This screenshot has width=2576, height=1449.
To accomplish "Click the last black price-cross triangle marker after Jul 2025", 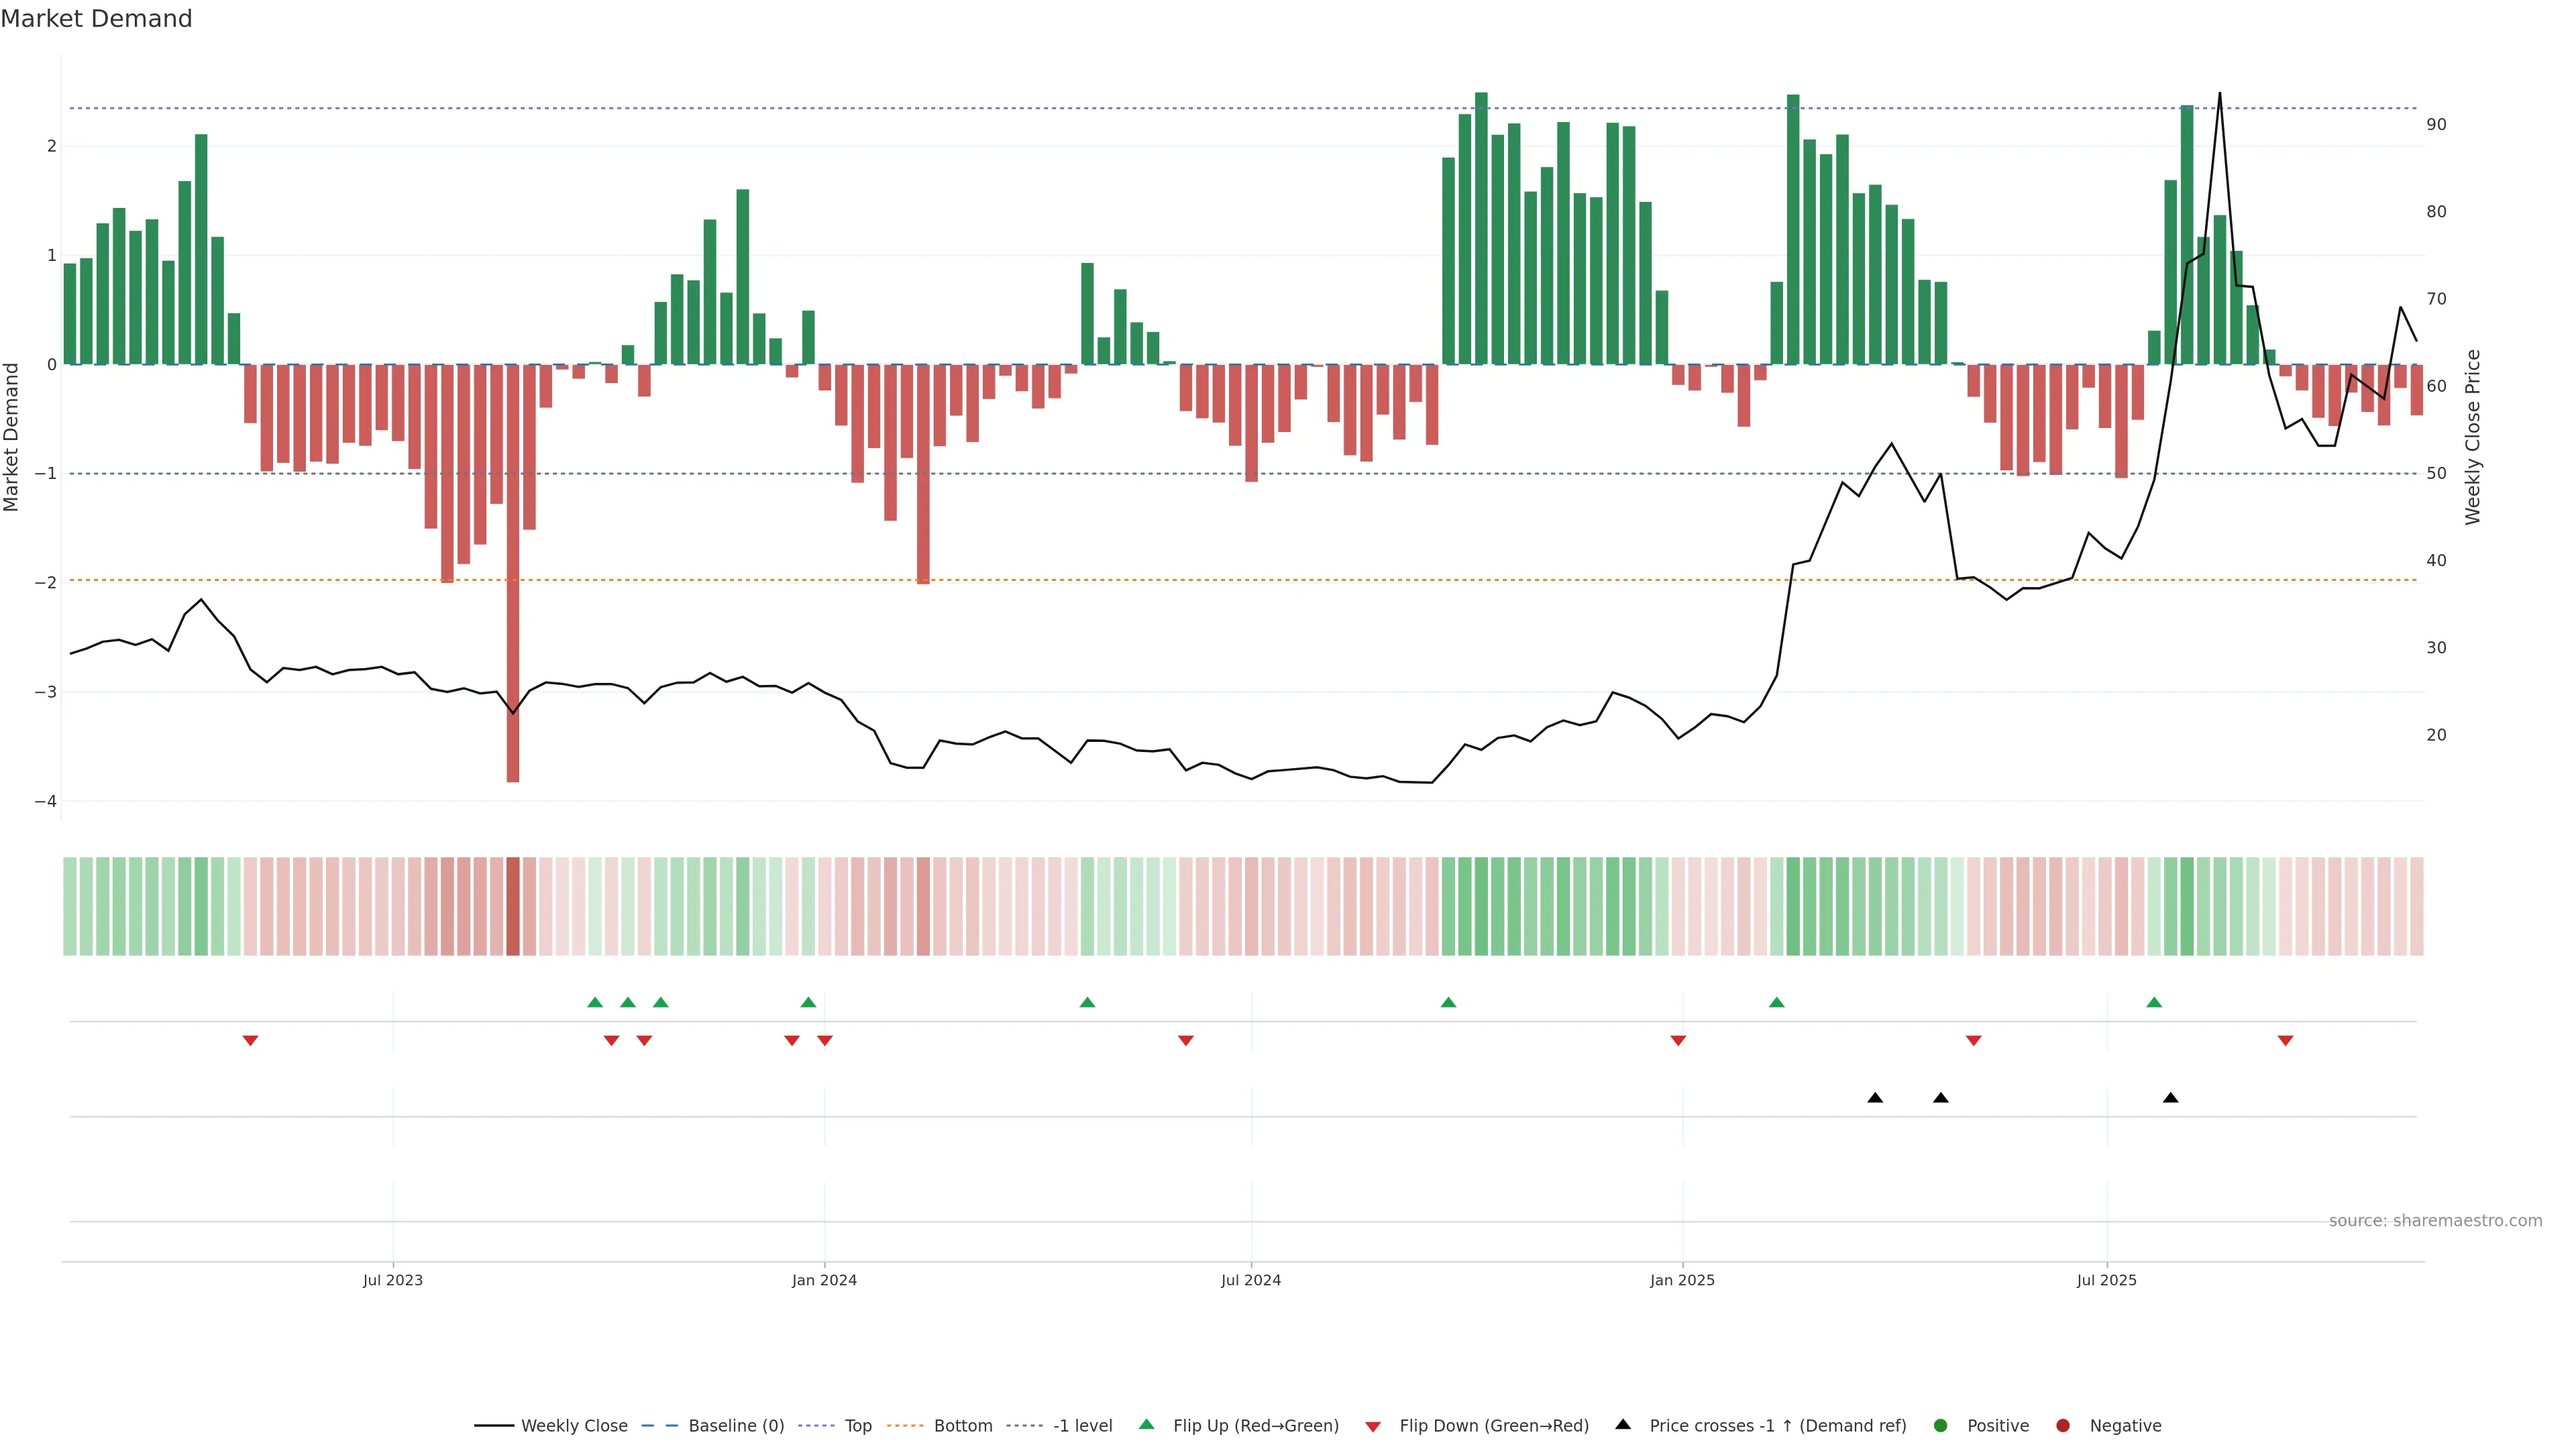I will pyautogui.click(x=2170, y=1098).
